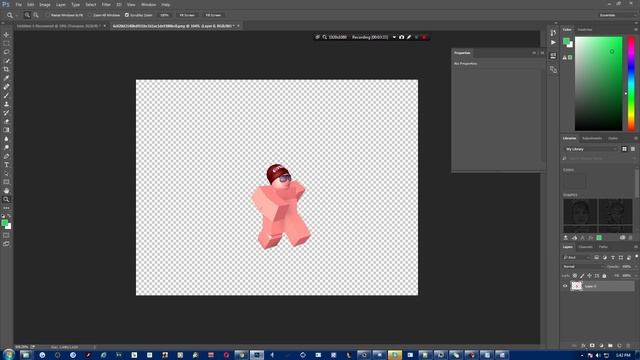Open the Filter menu
Viewport: 640px width, 360px height.
(x=106, y=4)
